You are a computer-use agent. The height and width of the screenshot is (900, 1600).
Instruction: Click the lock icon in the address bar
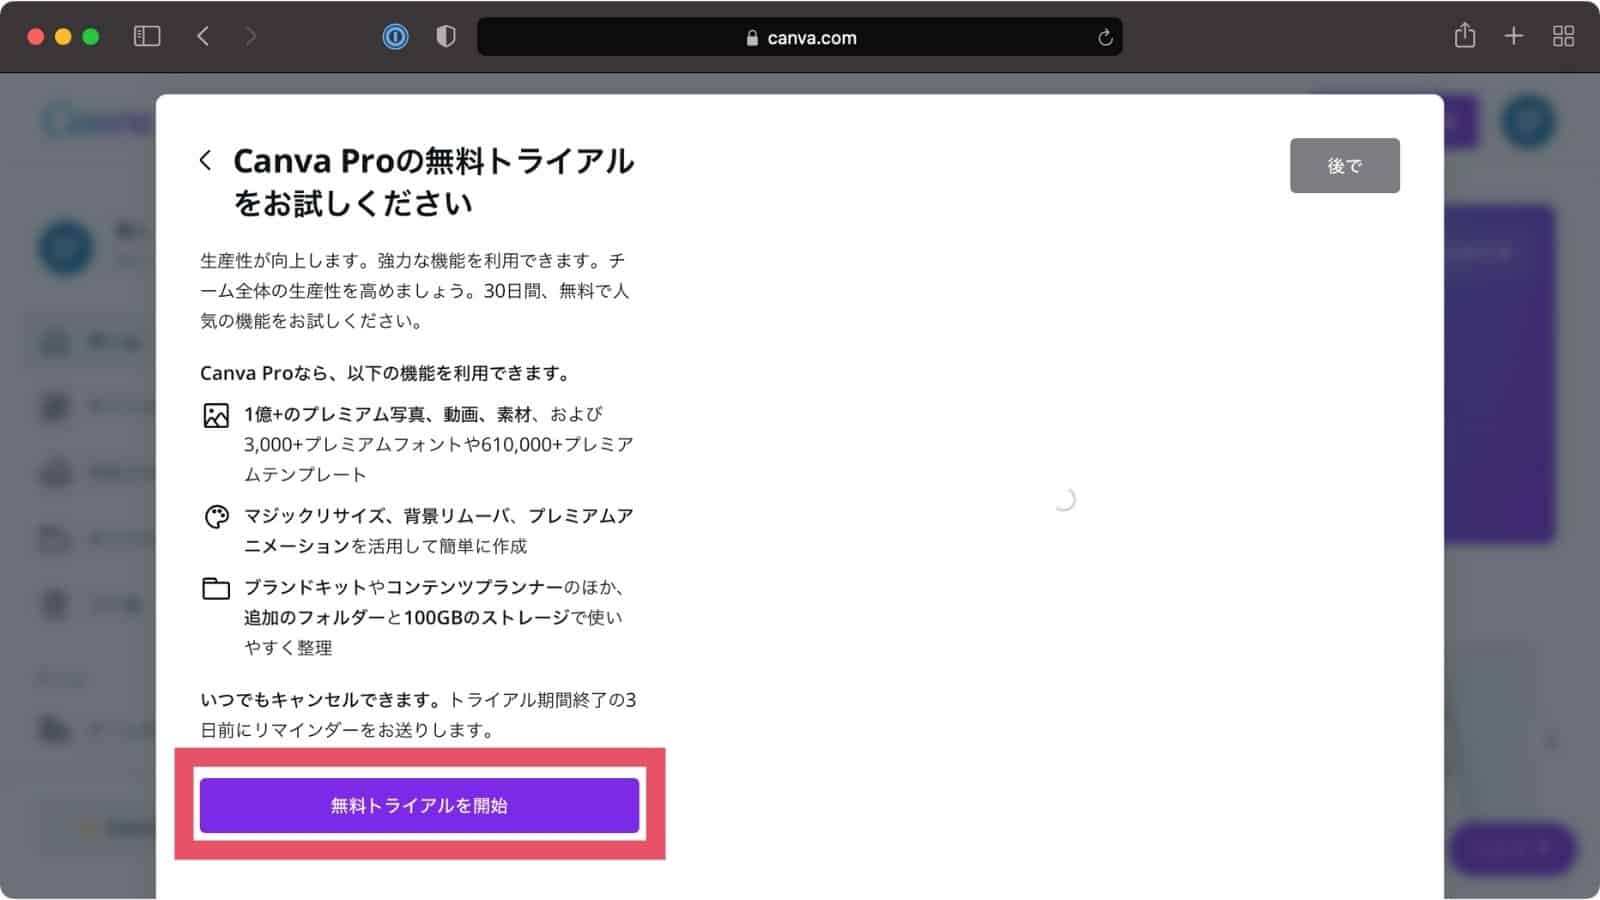coord(752,38)
